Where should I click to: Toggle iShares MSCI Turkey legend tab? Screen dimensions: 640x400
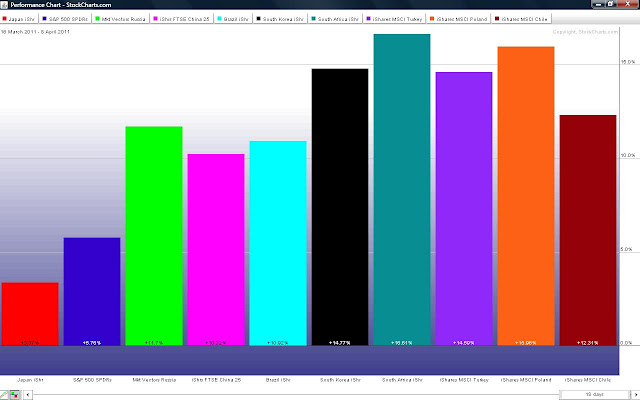[x=395, y=19]
